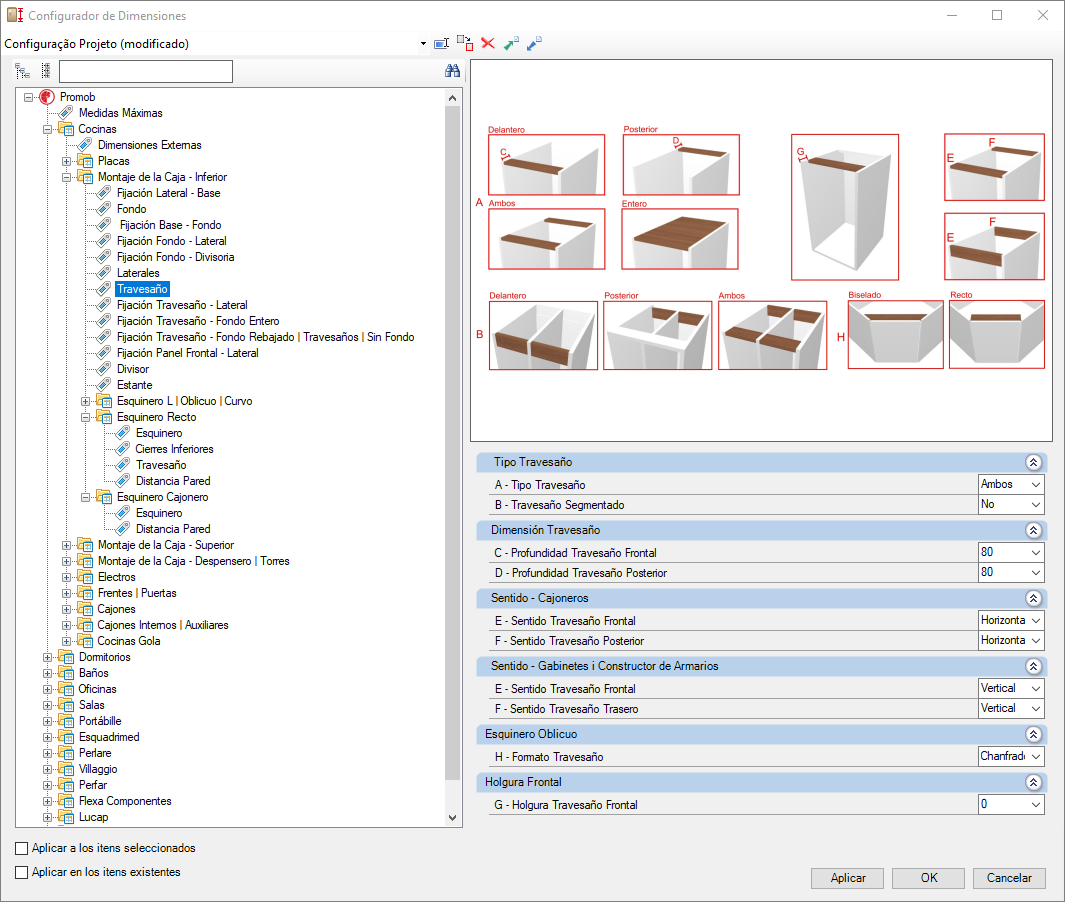This screenshot has width=1065, height=902.
Task: Click the Recto travesaño preview thumbnail
Action: pyautogui.click(x=997, y=335)
